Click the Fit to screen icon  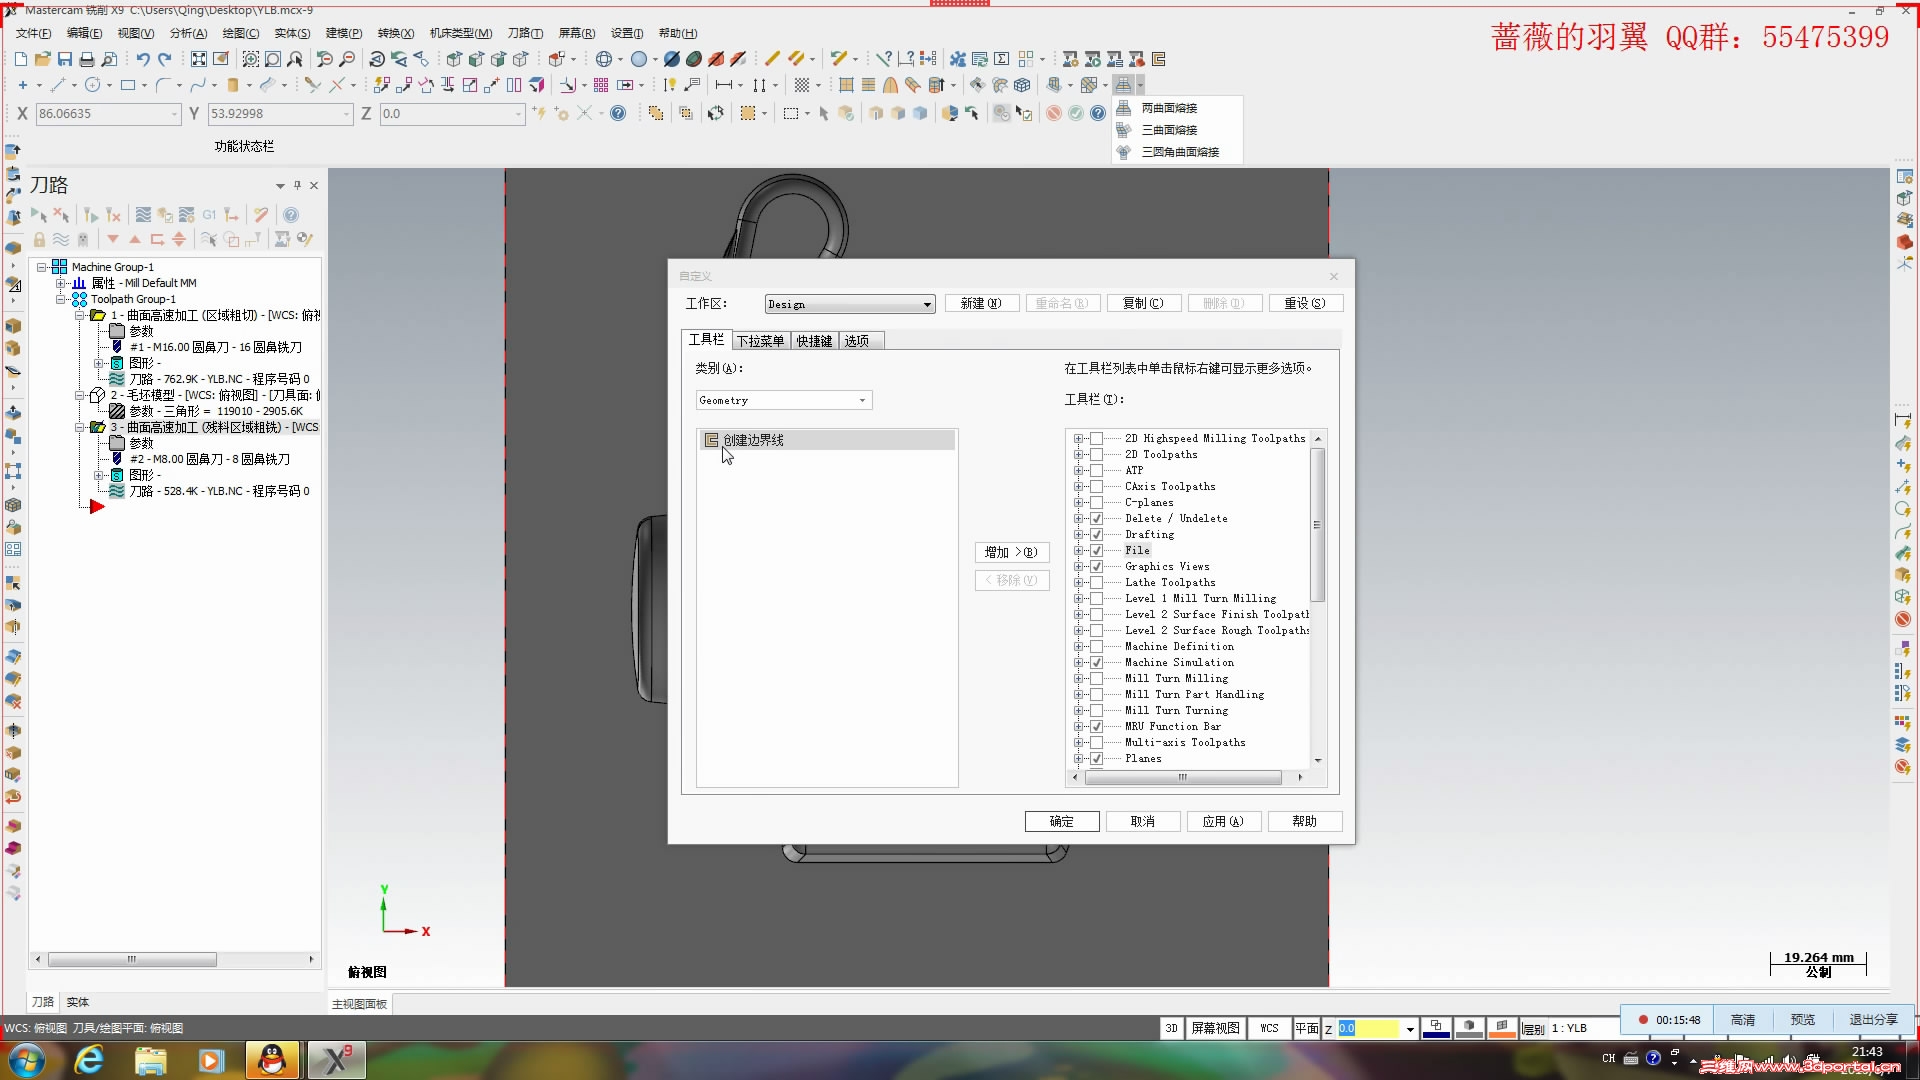click(199, 59)
